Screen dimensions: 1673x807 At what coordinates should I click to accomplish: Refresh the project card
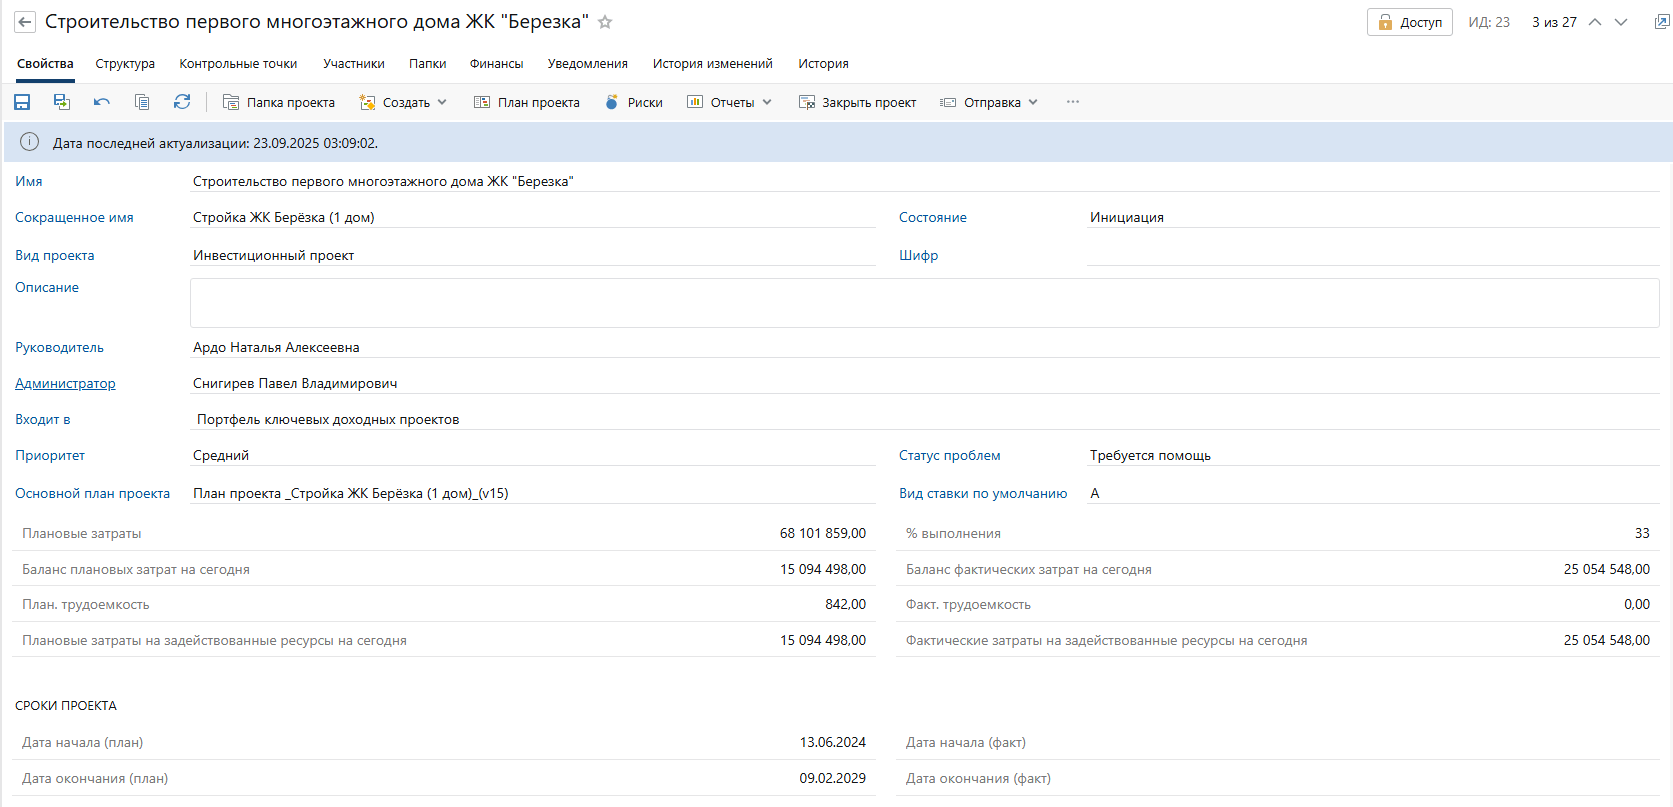tap(182, 102)
